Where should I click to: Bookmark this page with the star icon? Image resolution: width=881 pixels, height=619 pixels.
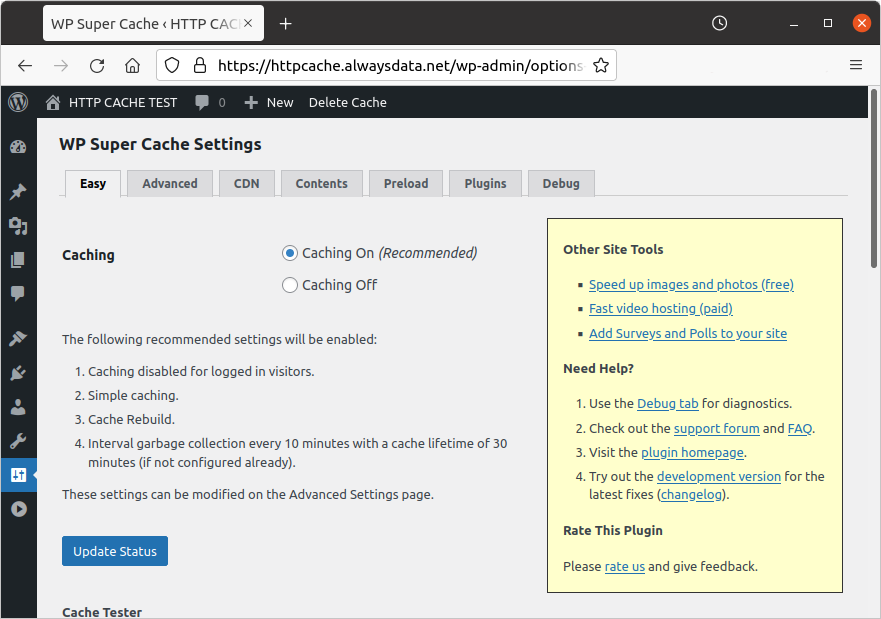pos(600,65)
